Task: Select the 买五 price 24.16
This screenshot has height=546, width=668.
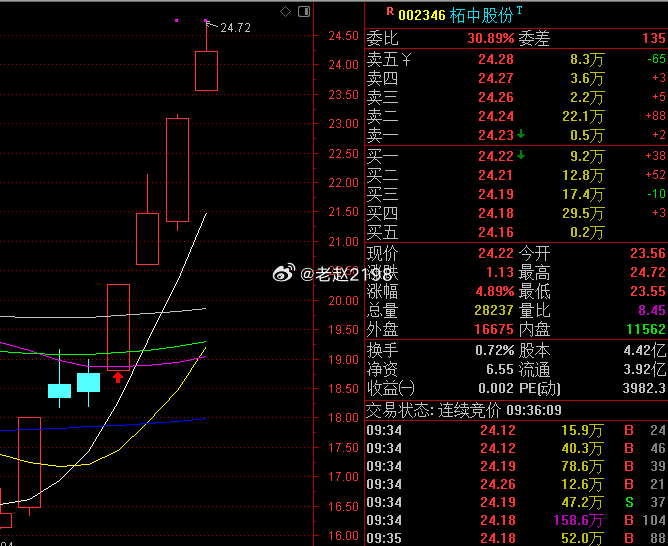Action: [496, 232]
